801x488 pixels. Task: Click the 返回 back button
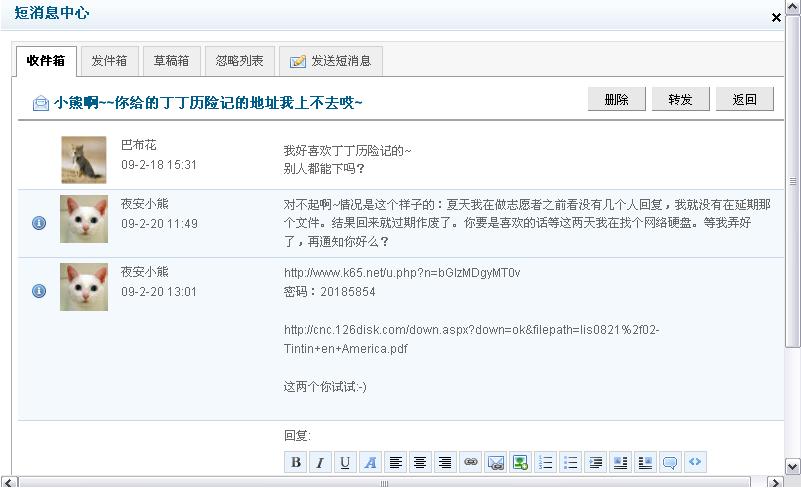tap(745, 99)
